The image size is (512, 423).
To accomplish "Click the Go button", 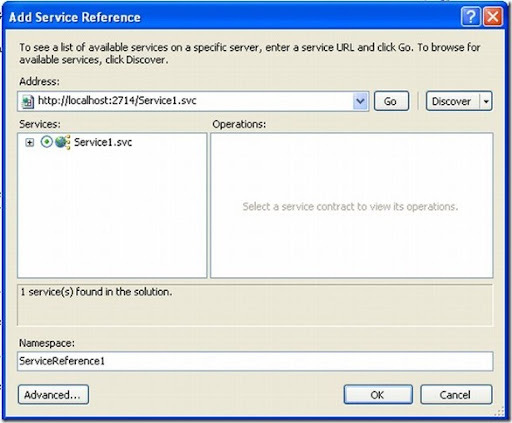I will point(391,101).
